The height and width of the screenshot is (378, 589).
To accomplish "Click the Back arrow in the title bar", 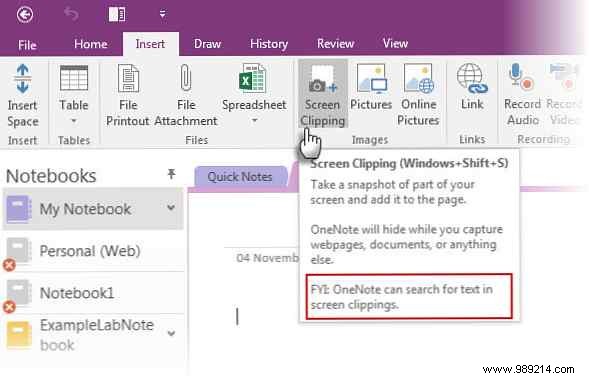I will [x=25, y=15].
